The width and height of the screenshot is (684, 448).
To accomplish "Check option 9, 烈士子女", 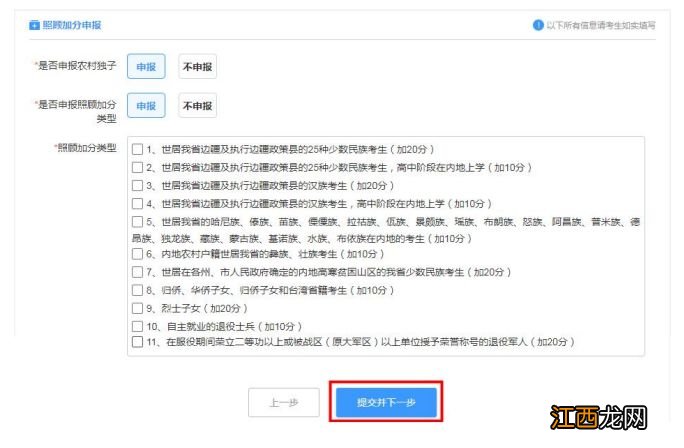I will pos(137,308).
